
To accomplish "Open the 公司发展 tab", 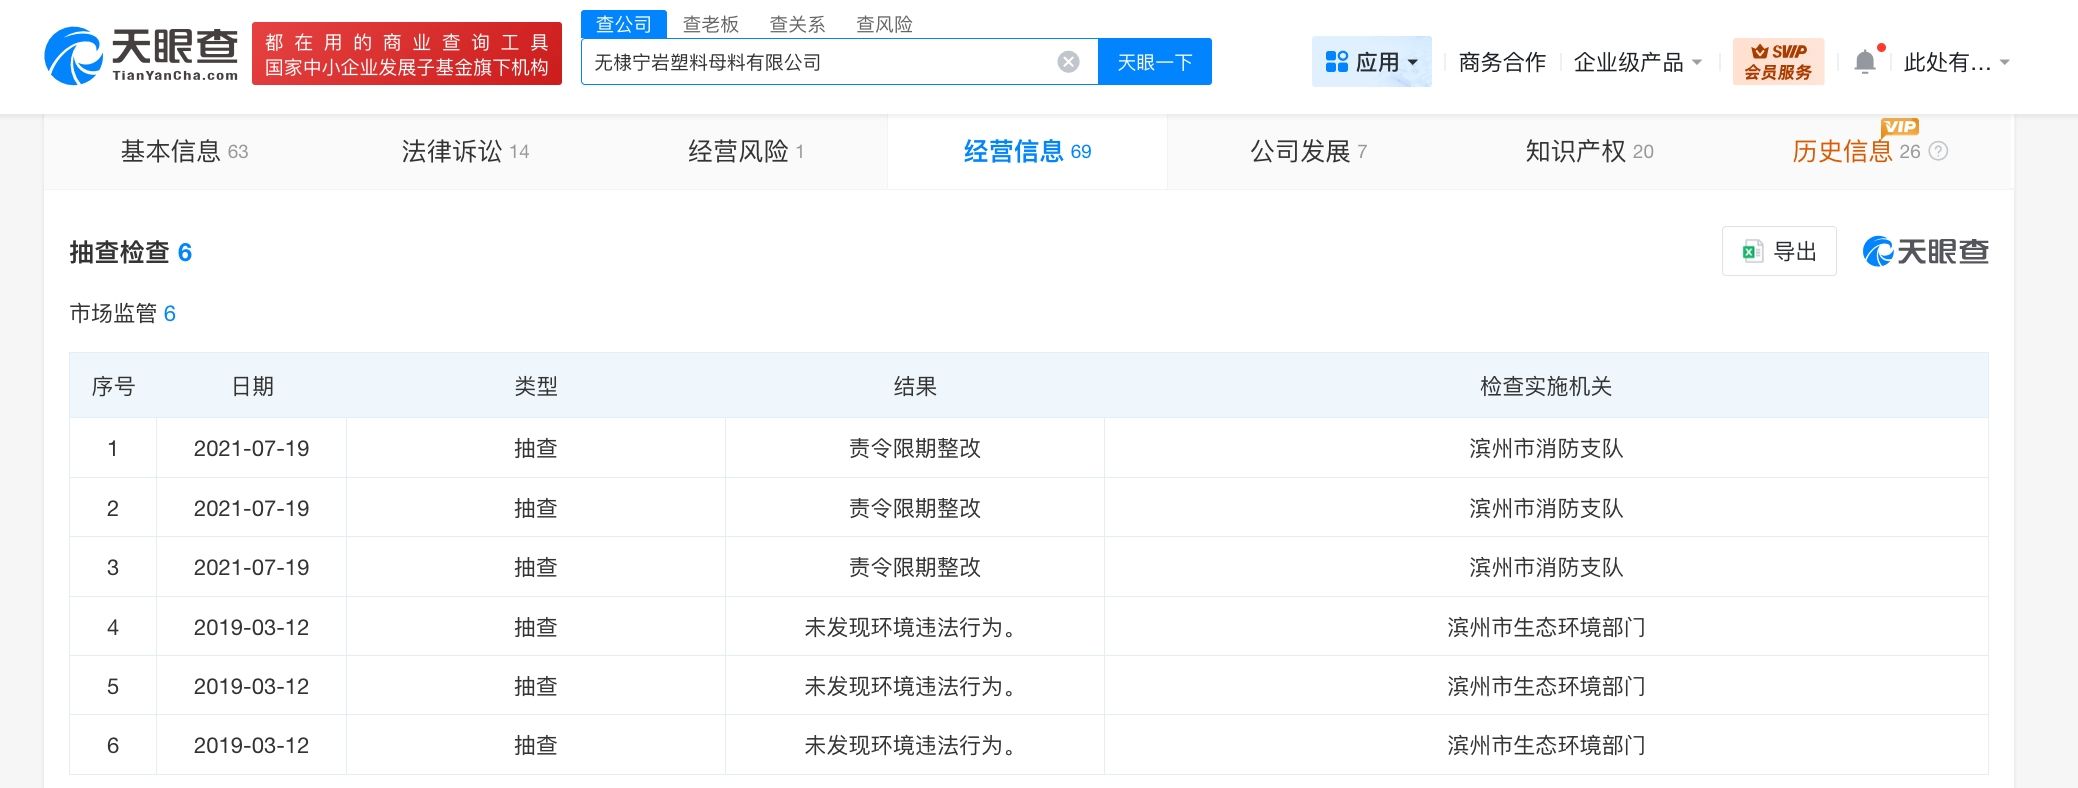I will 1308,152.
